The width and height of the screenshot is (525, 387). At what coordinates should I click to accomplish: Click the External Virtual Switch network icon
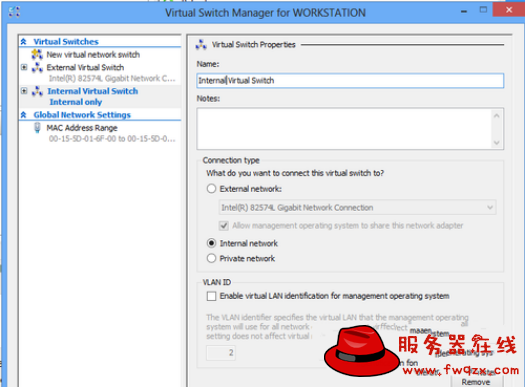pos(37,68)
